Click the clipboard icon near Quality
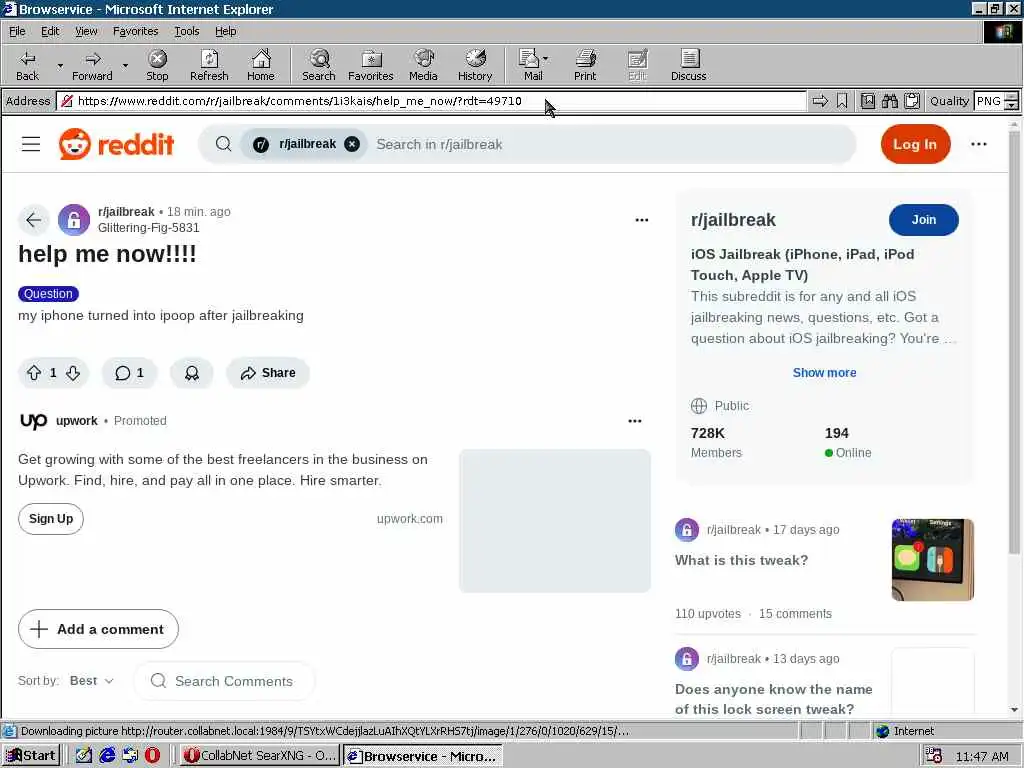Viewport: 1024px width, 768px height. 912,101
